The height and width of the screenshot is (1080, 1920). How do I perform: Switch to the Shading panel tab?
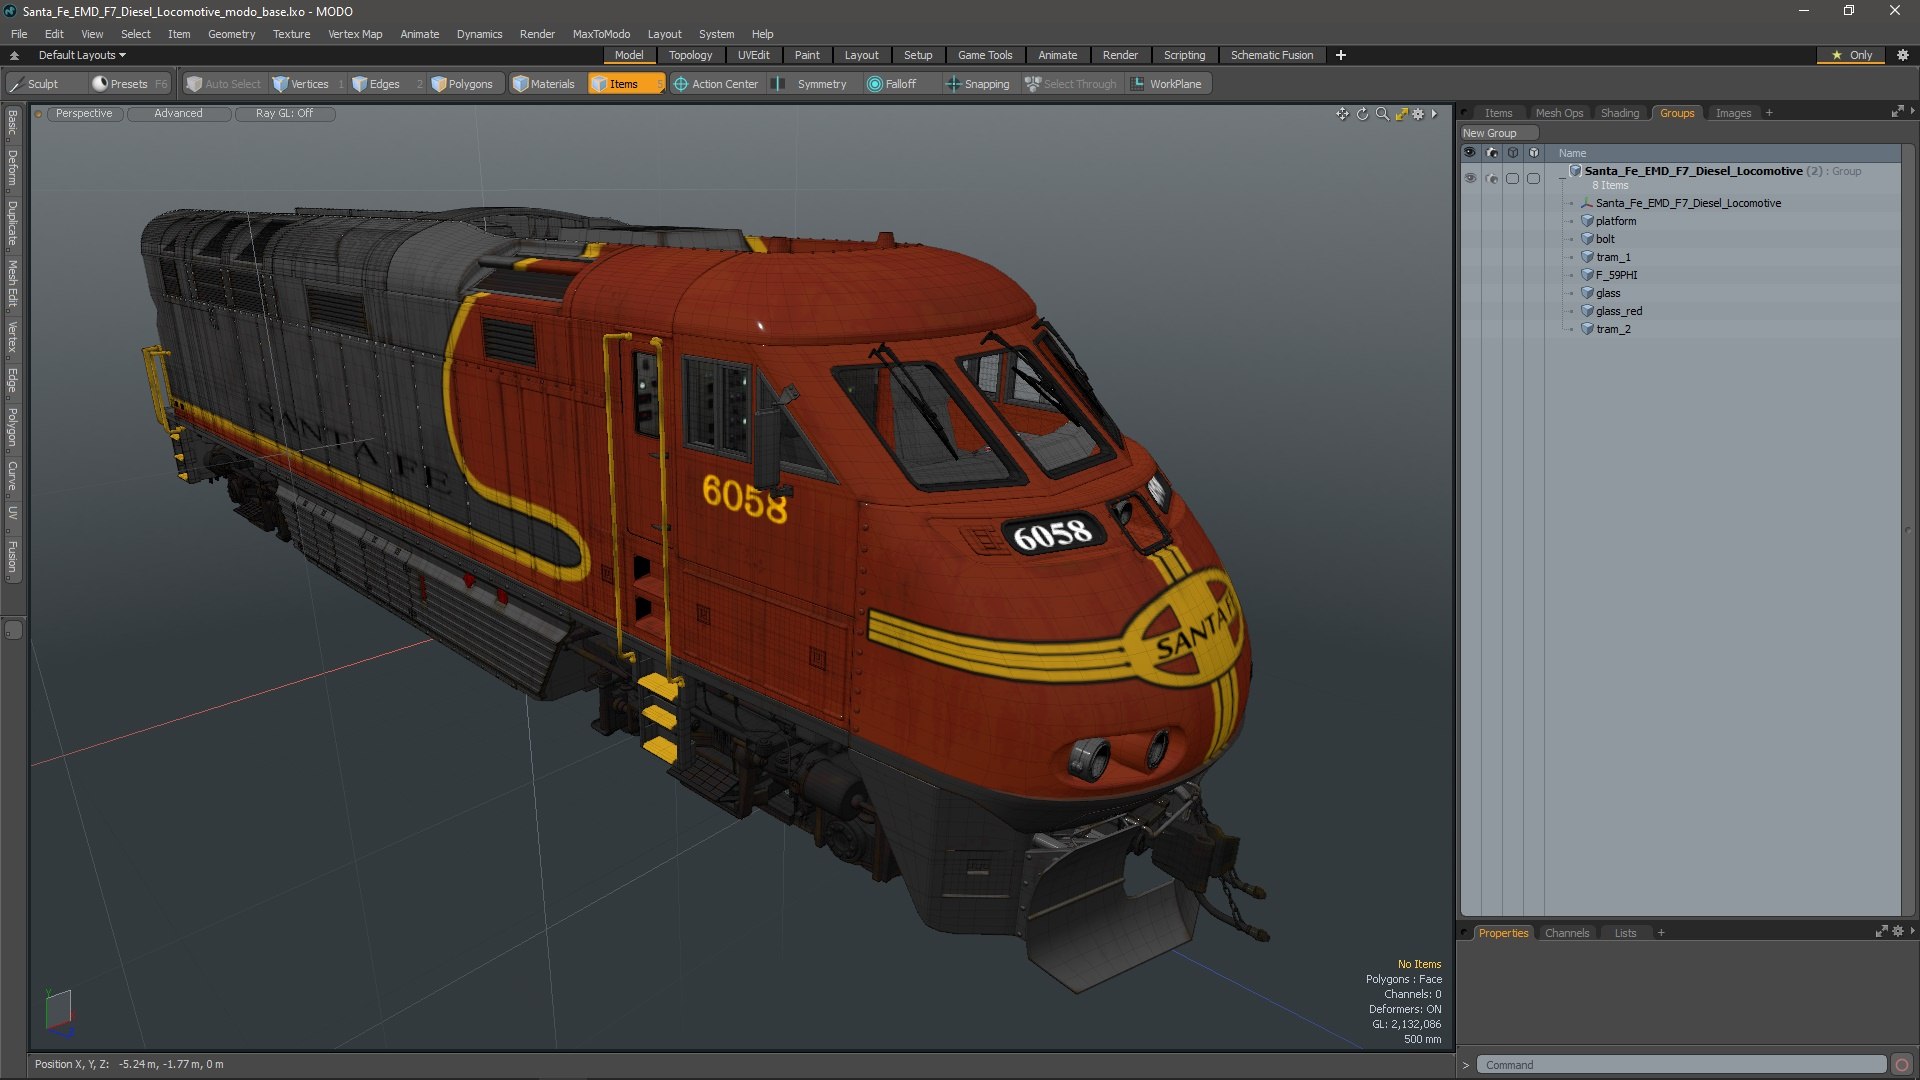1619,113
